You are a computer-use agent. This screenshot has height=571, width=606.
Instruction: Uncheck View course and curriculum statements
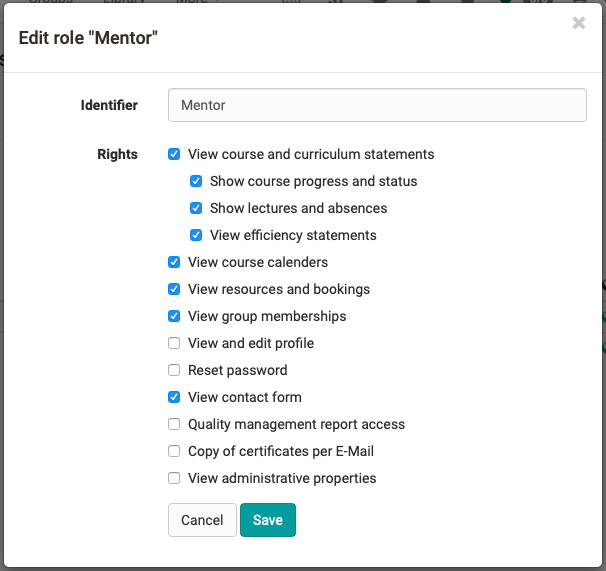tap(174, 155)
